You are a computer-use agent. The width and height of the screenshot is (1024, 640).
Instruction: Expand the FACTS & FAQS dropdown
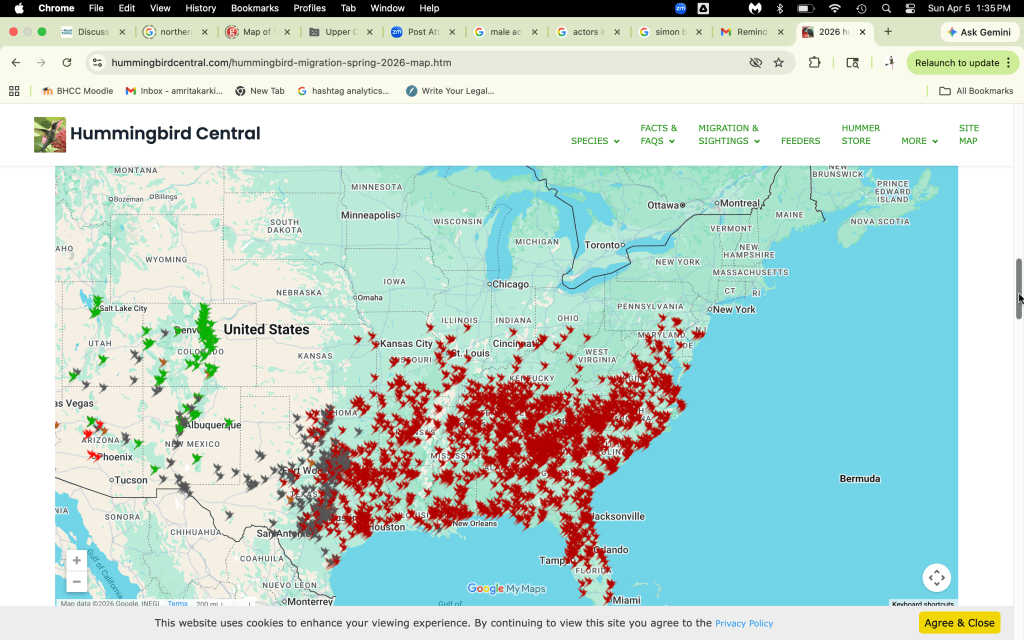pos(658,134)
